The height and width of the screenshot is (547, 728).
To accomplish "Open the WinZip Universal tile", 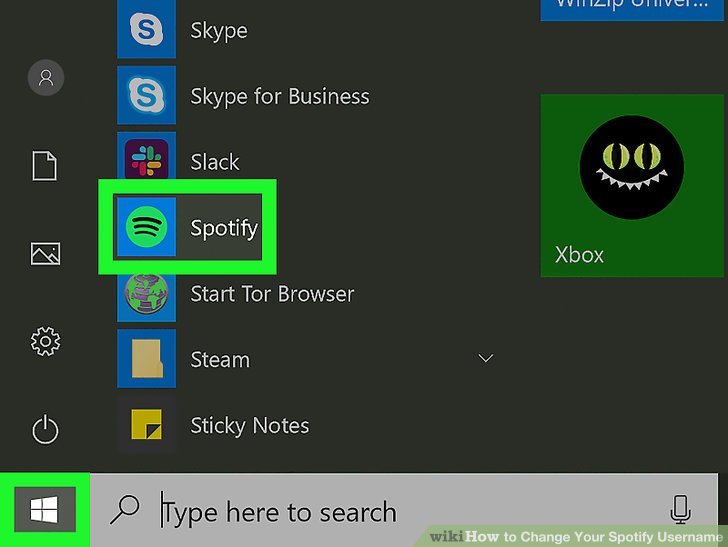I will pyautogui.click(x=631, y=10).
